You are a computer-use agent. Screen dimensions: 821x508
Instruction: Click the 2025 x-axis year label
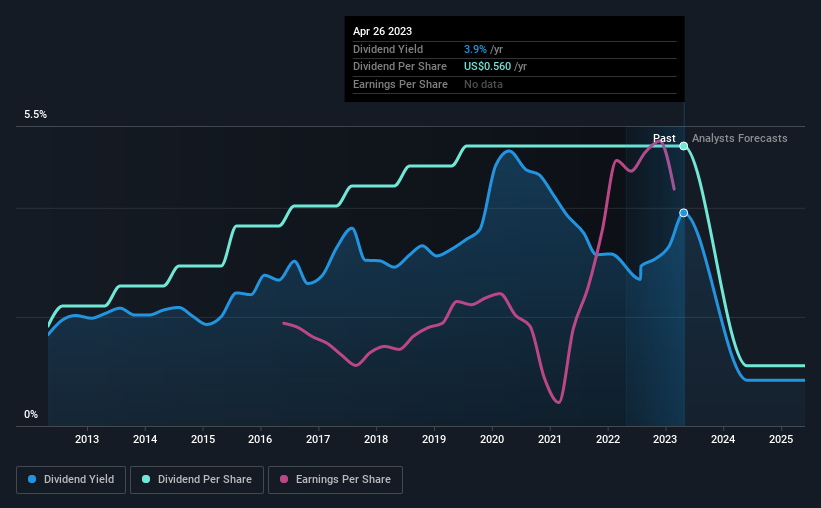coord(781,439)
